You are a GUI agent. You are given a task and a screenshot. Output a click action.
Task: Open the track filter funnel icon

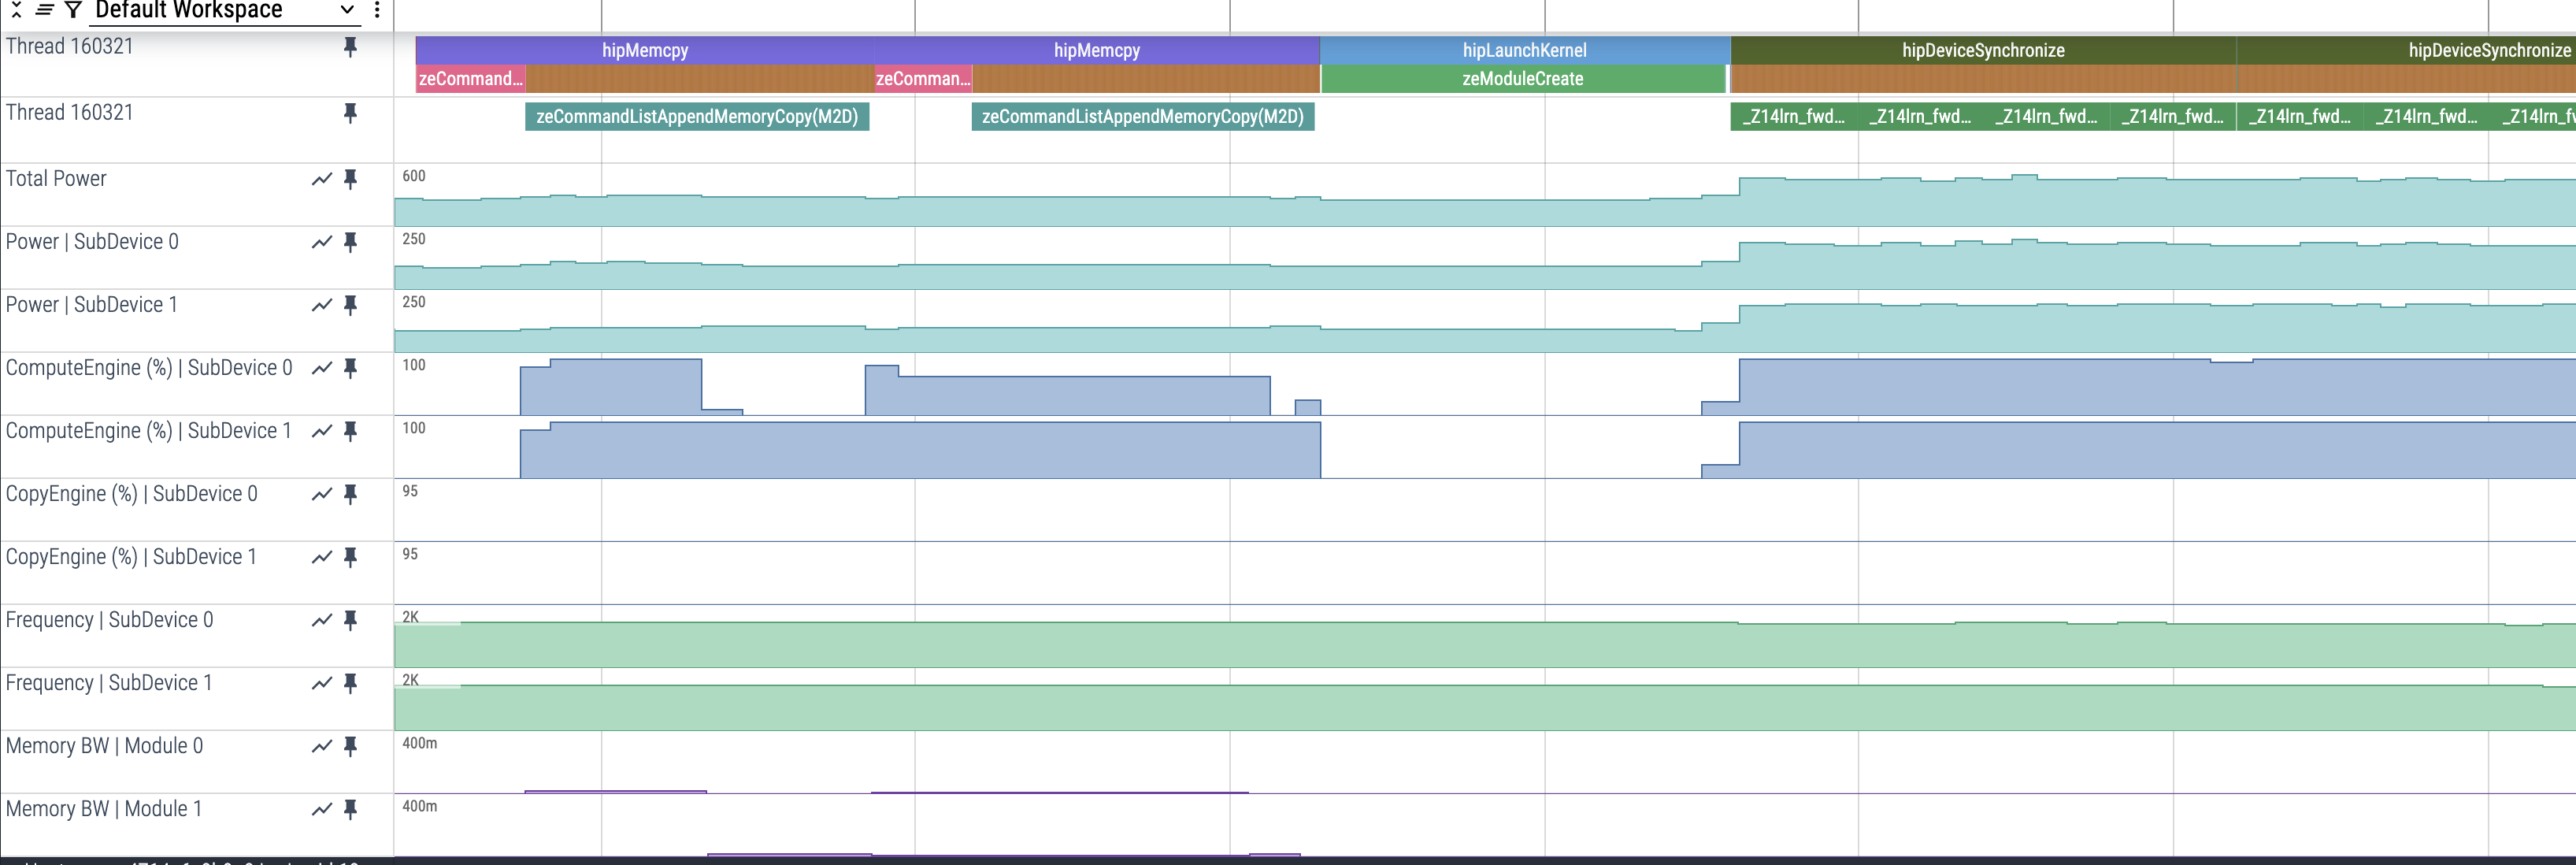[73, 10]
